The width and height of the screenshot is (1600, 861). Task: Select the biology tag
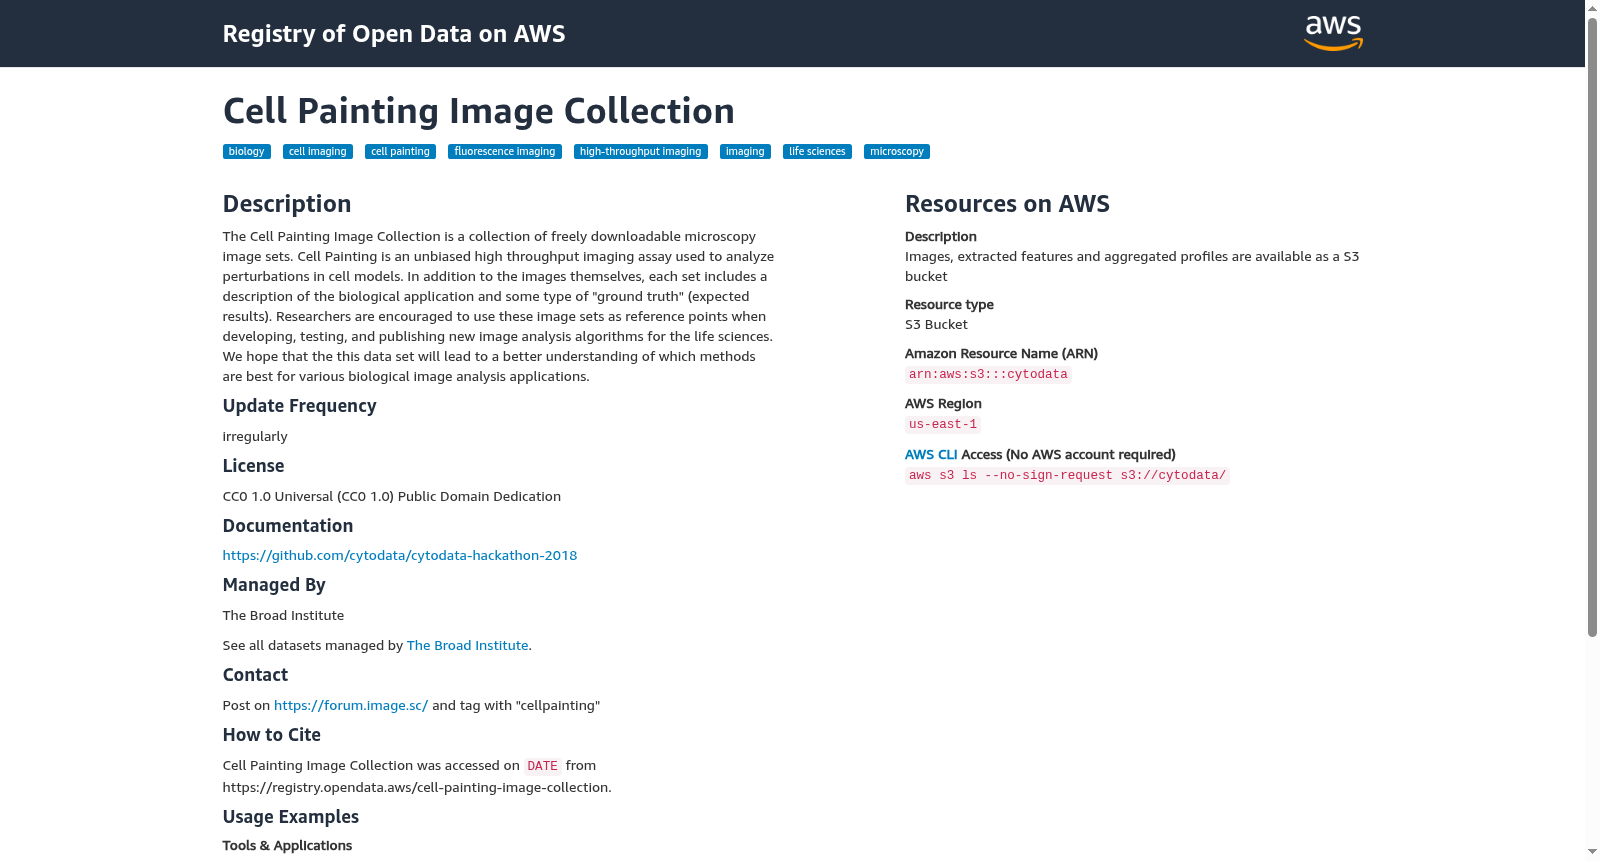point(246,152)
